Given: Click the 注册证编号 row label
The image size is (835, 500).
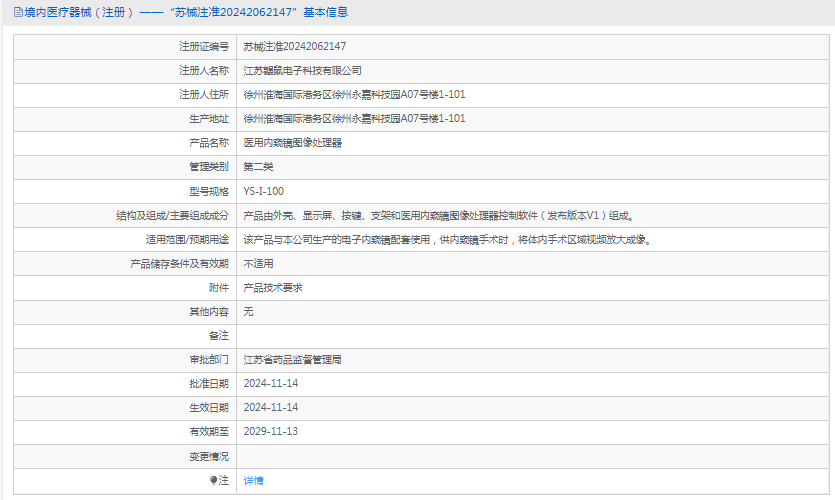Looking at the screenshot, I should (x=204, y=47).
